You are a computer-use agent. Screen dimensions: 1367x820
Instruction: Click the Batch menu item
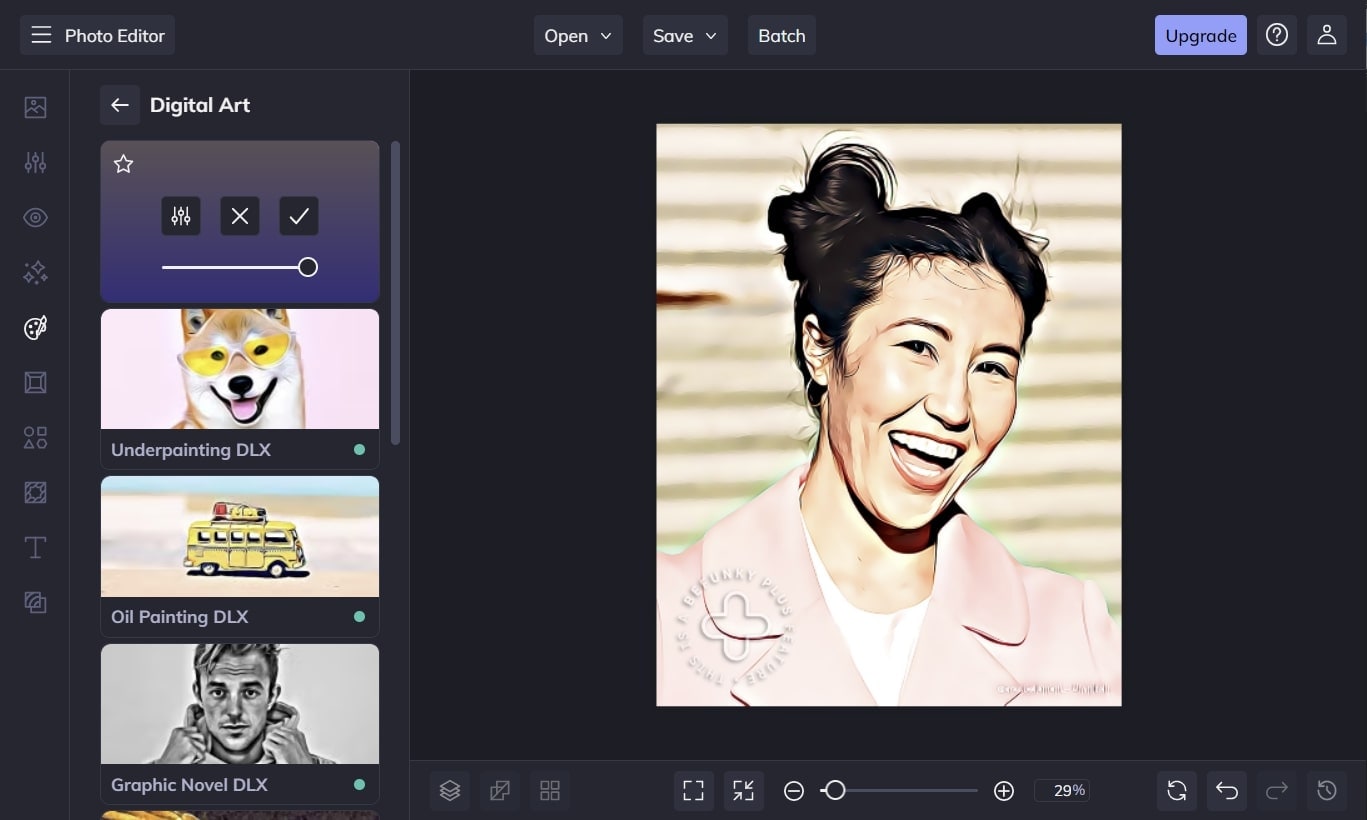[781, 35]
